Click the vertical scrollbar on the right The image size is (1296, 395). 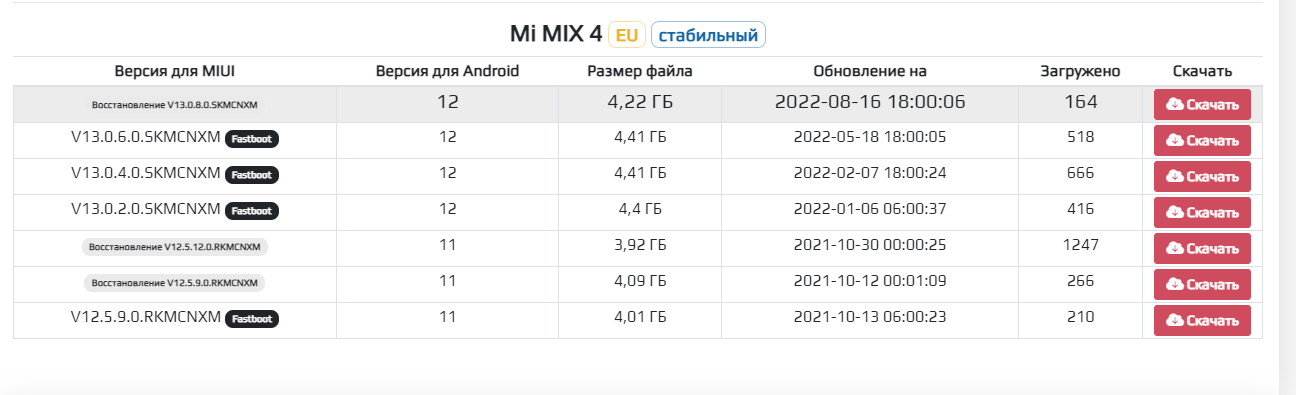(x=1288, y=197)
